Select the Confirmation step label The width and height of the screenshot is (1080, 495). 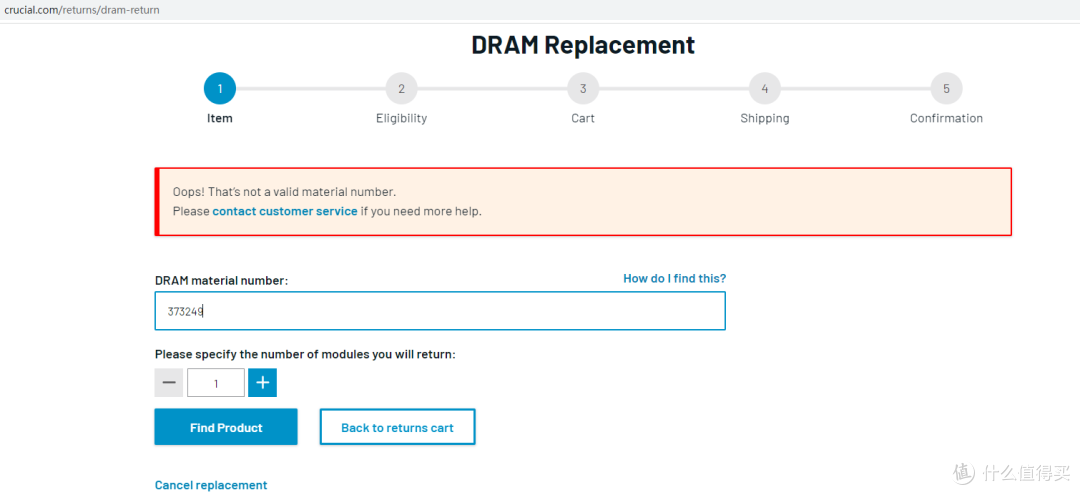point(946,118)
